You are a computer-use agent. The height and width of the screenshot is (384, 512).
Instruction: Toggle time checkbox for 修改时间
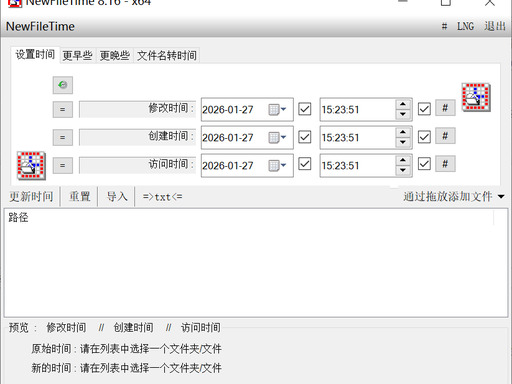tap(424, 109)
